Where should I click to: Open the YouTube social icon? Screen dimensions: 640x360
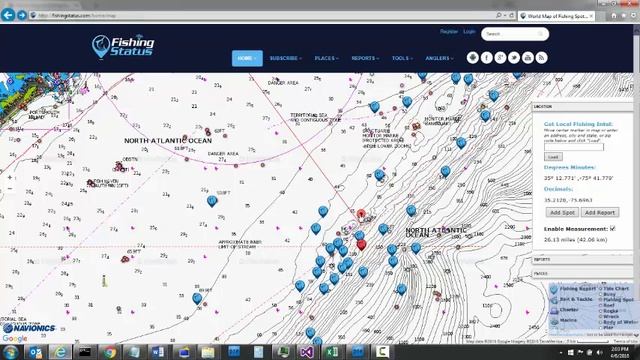pyautogui.click(x=528, y=58)
